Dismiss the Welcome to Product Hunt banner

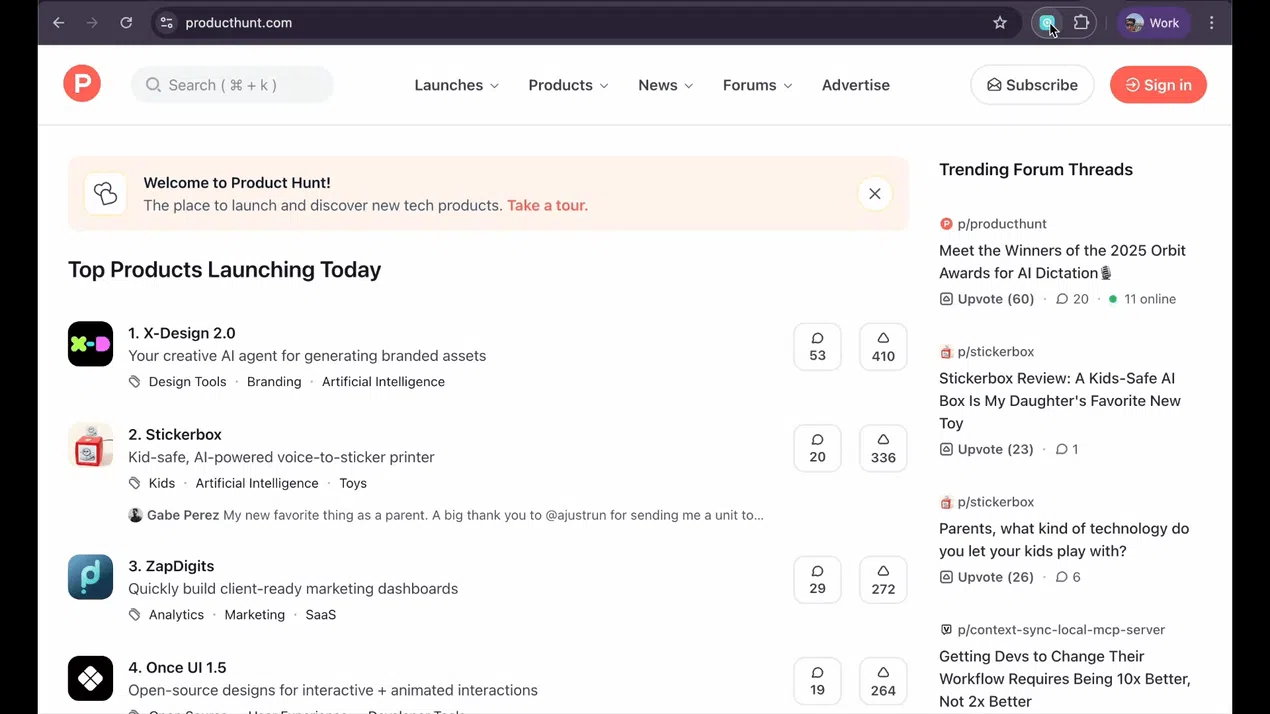point(874,194)
